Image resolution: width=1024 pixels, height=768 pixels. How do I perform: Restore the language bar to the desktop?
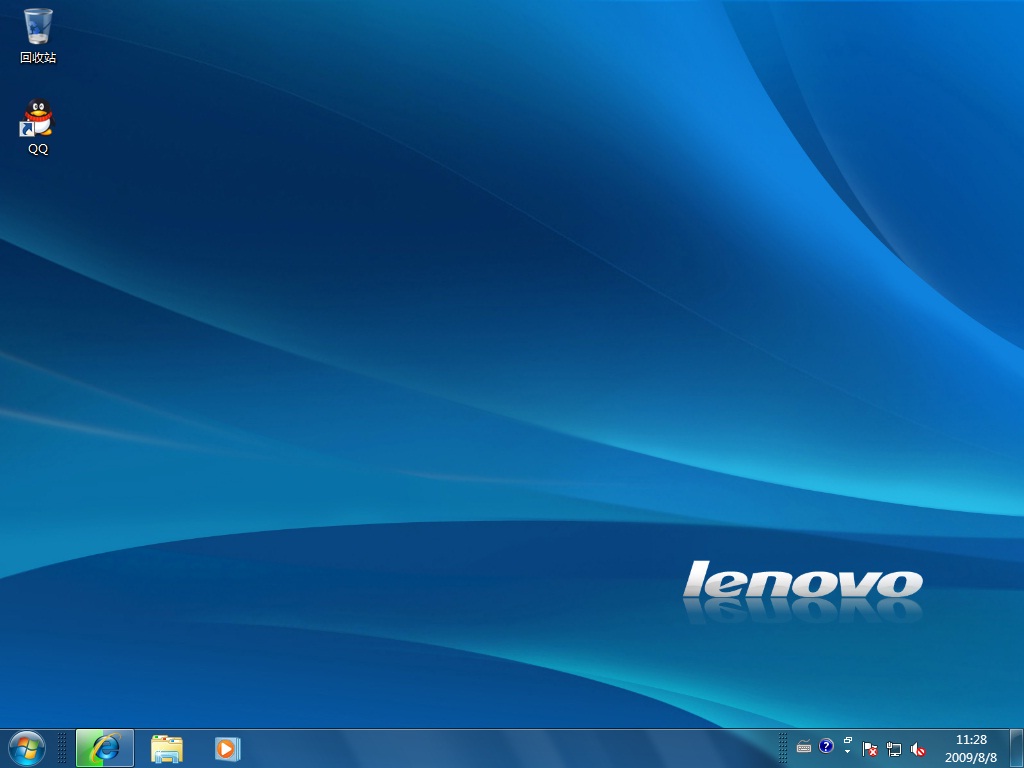click(x=848, y=741)
